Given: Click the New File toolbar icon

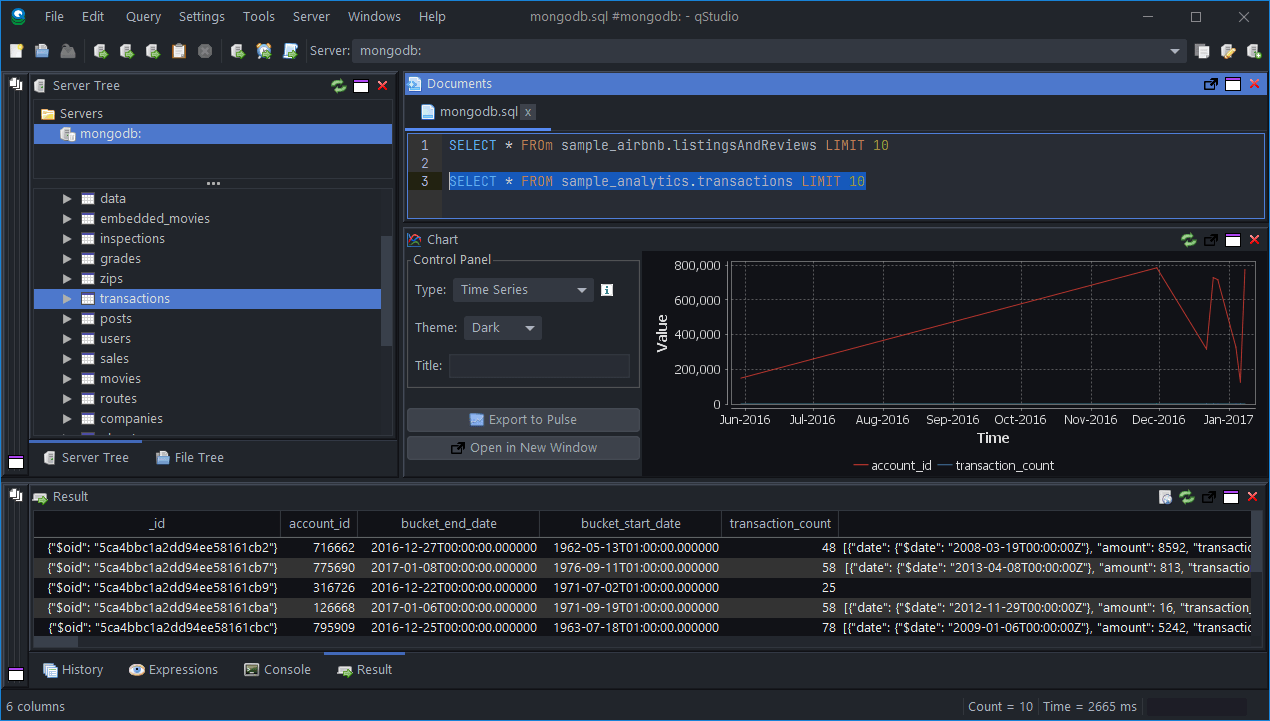Looking at the screenshot, I should 16,51.
